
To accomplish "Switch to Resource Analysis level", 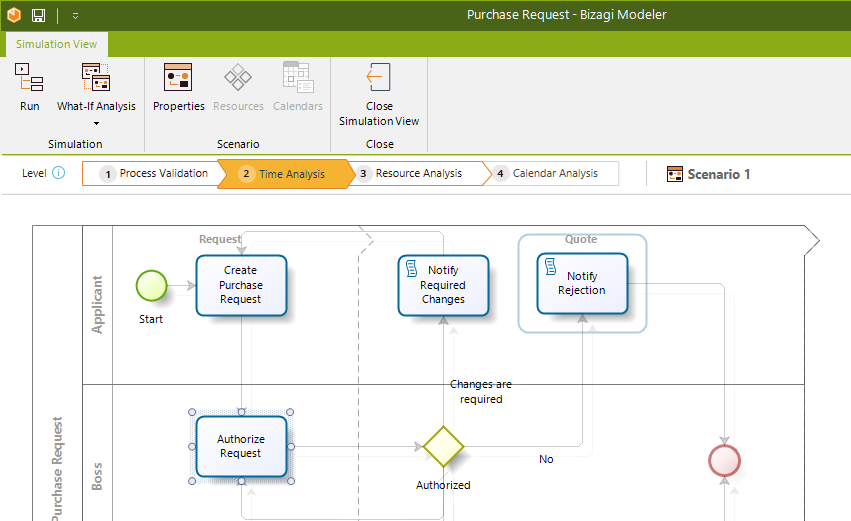I will pyautogui.click(x=418, y=174).
